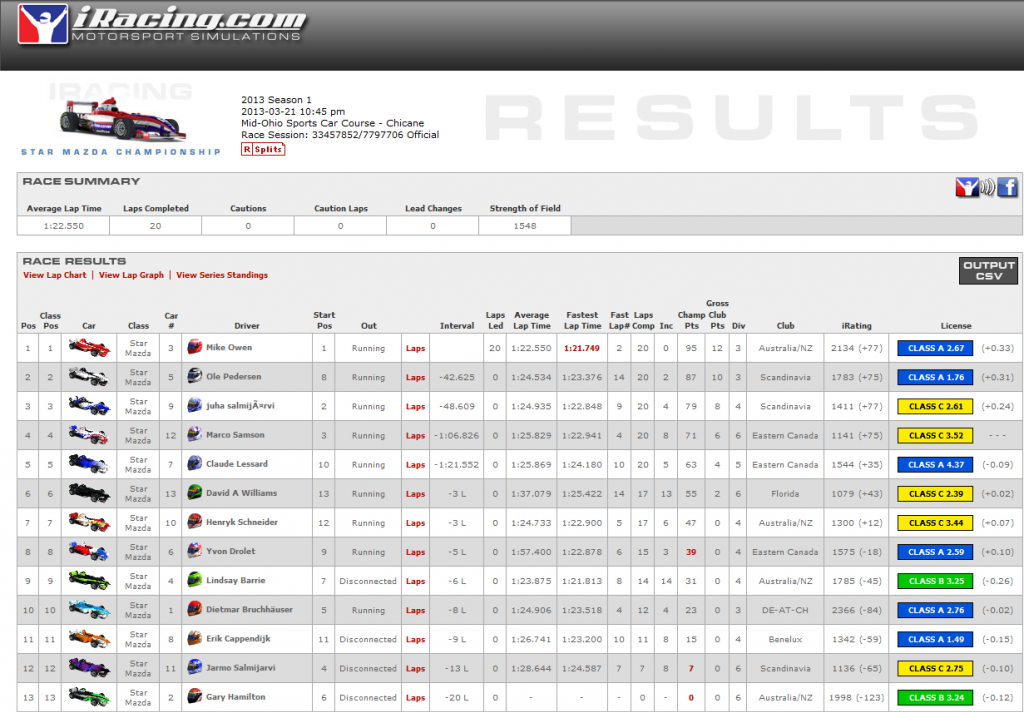Open driver name Dietmar Bruchhäuser
This screenshot has height=712, width=1024.
click(249, 609)
